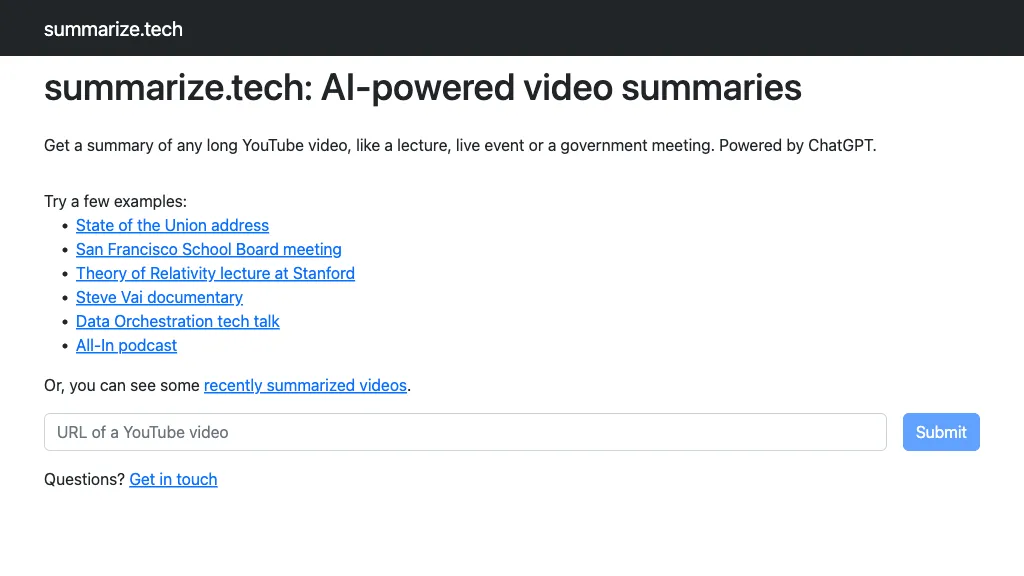
Task: Open the contact link labeled Get in touch
Action: 173,479
